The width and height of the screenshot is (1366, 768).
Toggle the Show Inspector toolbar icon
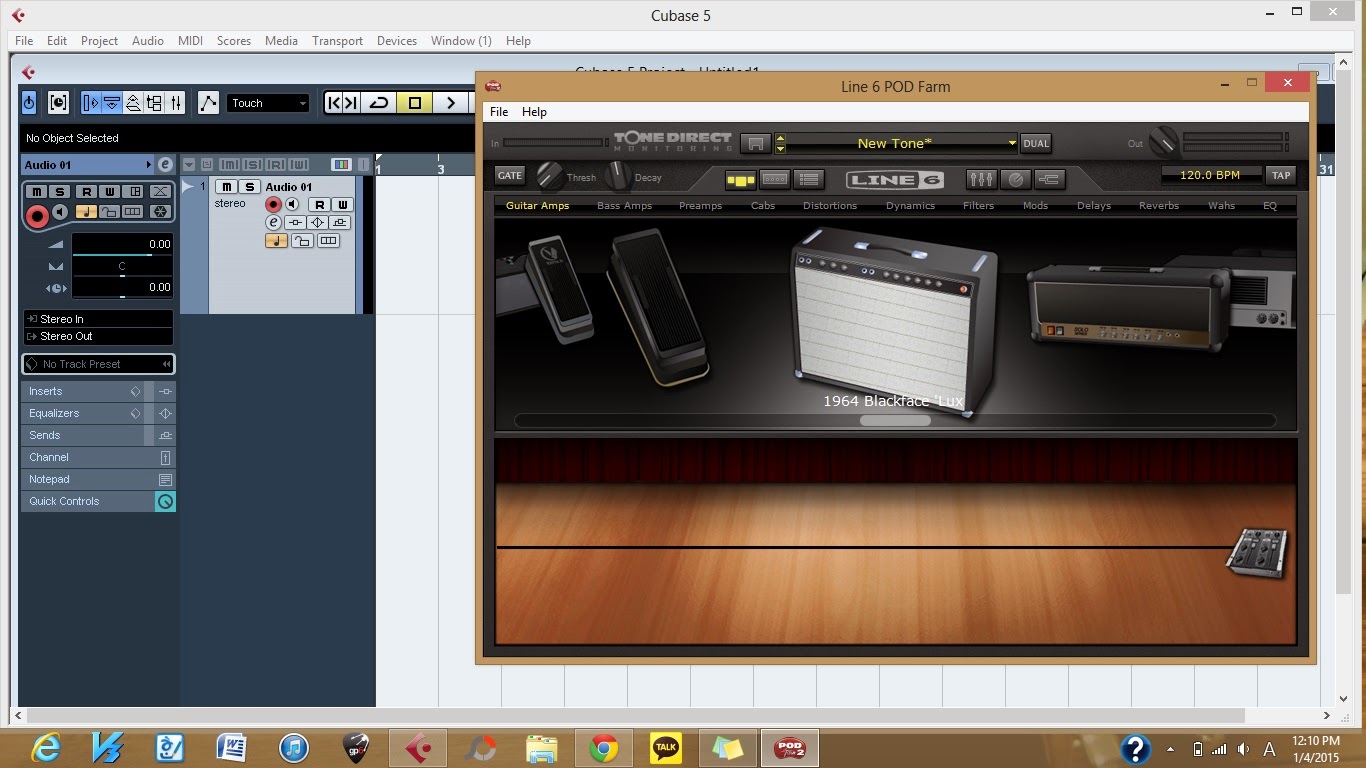tap(91, 102)
